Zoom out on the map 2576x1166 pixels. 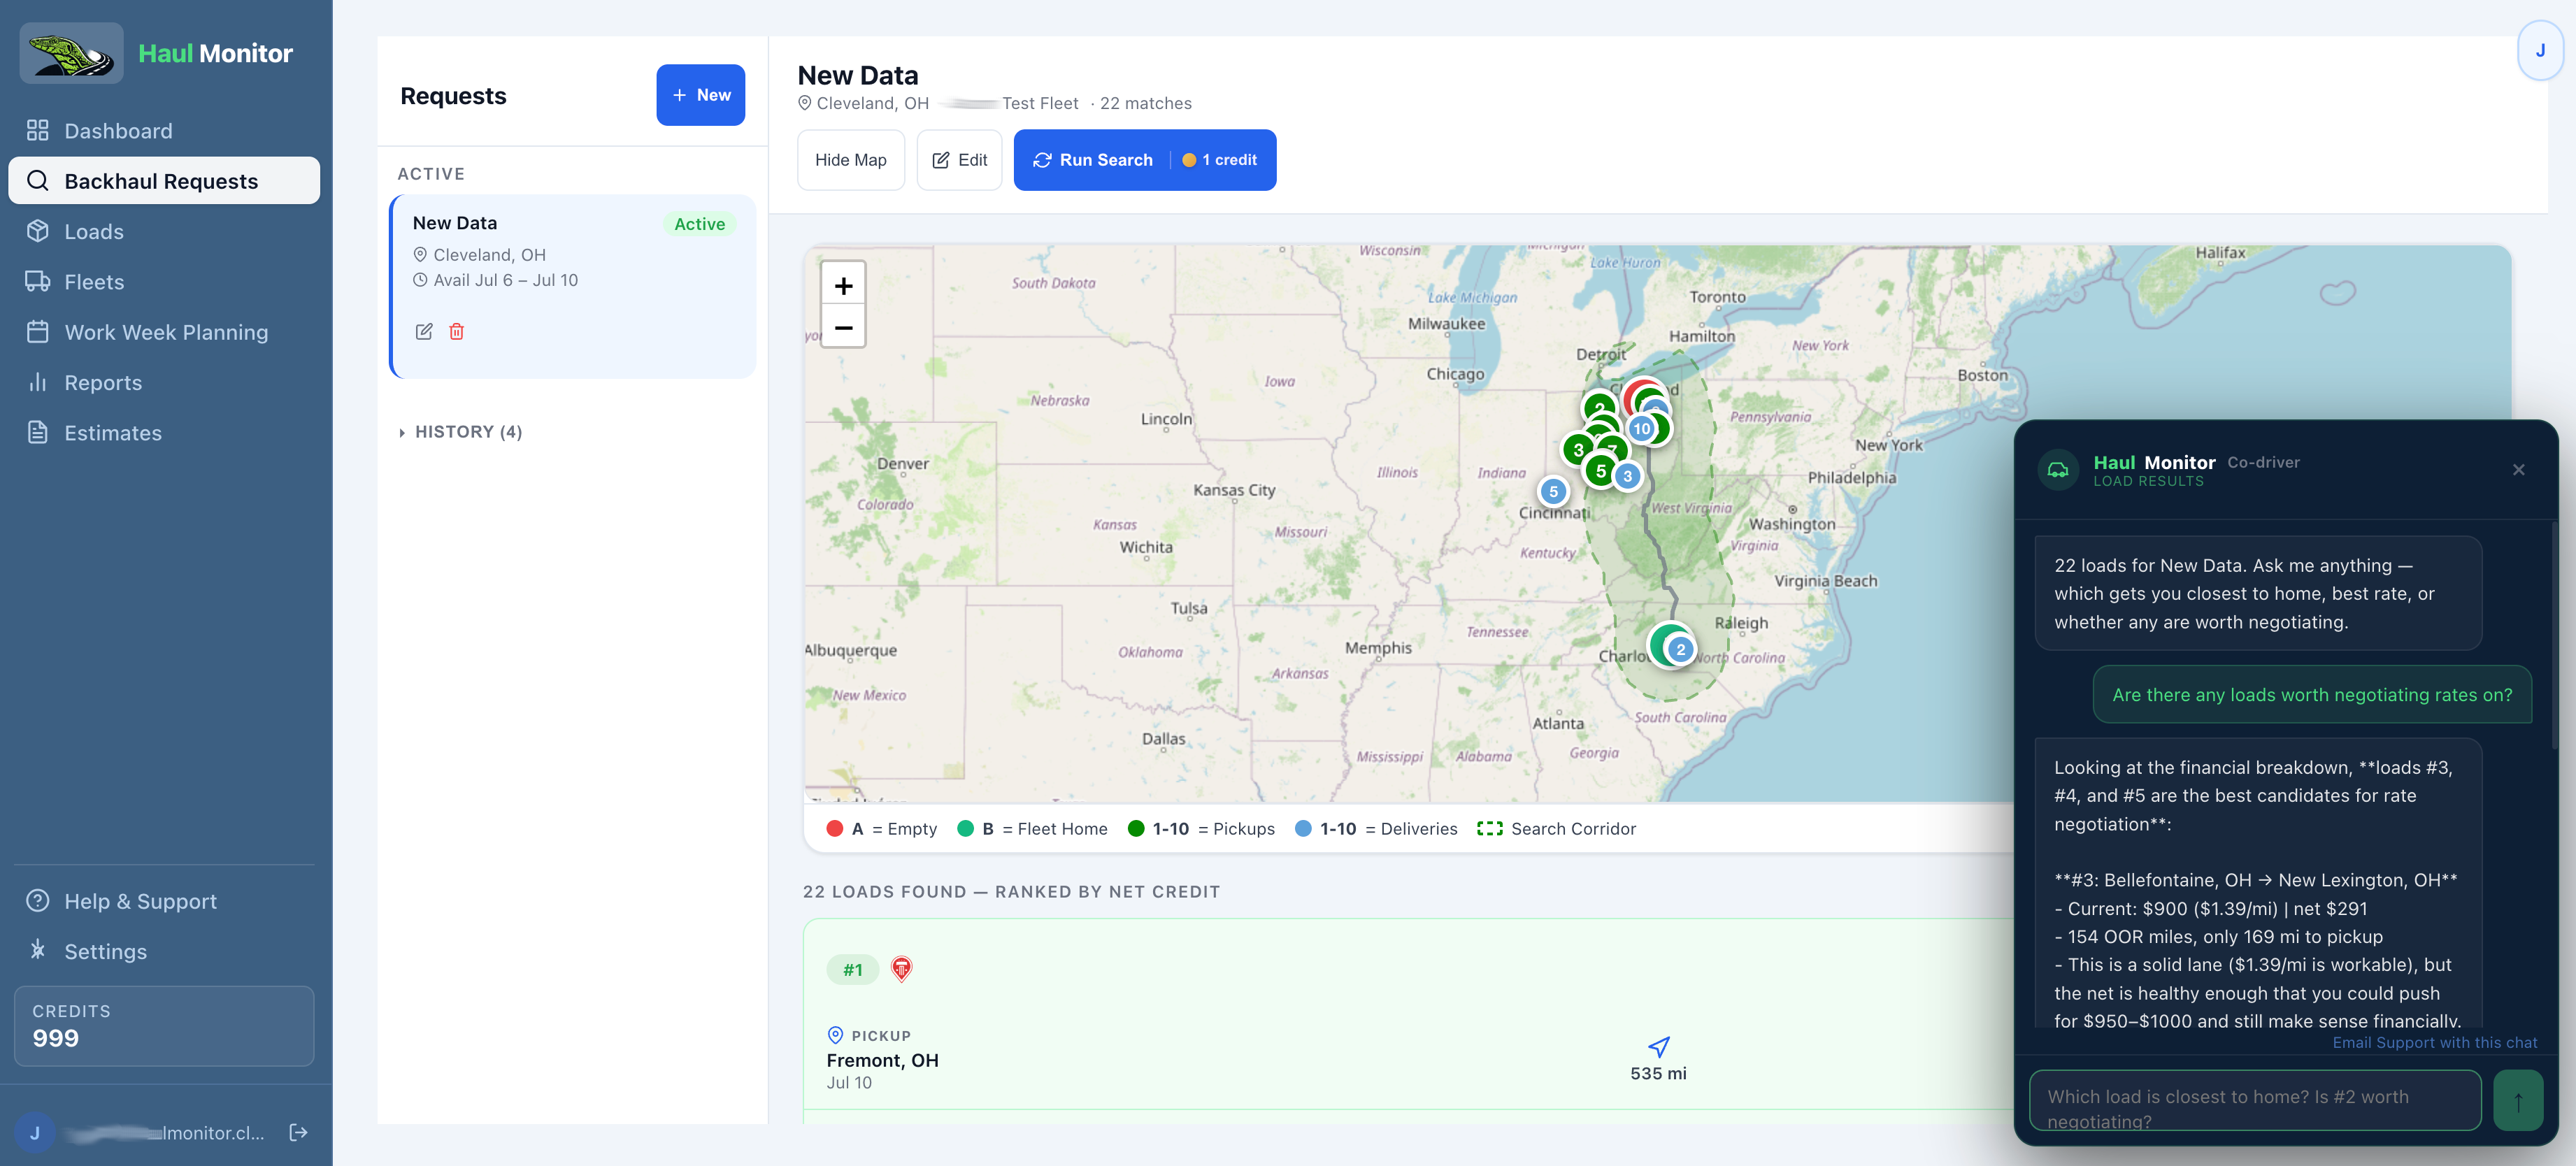843,327
